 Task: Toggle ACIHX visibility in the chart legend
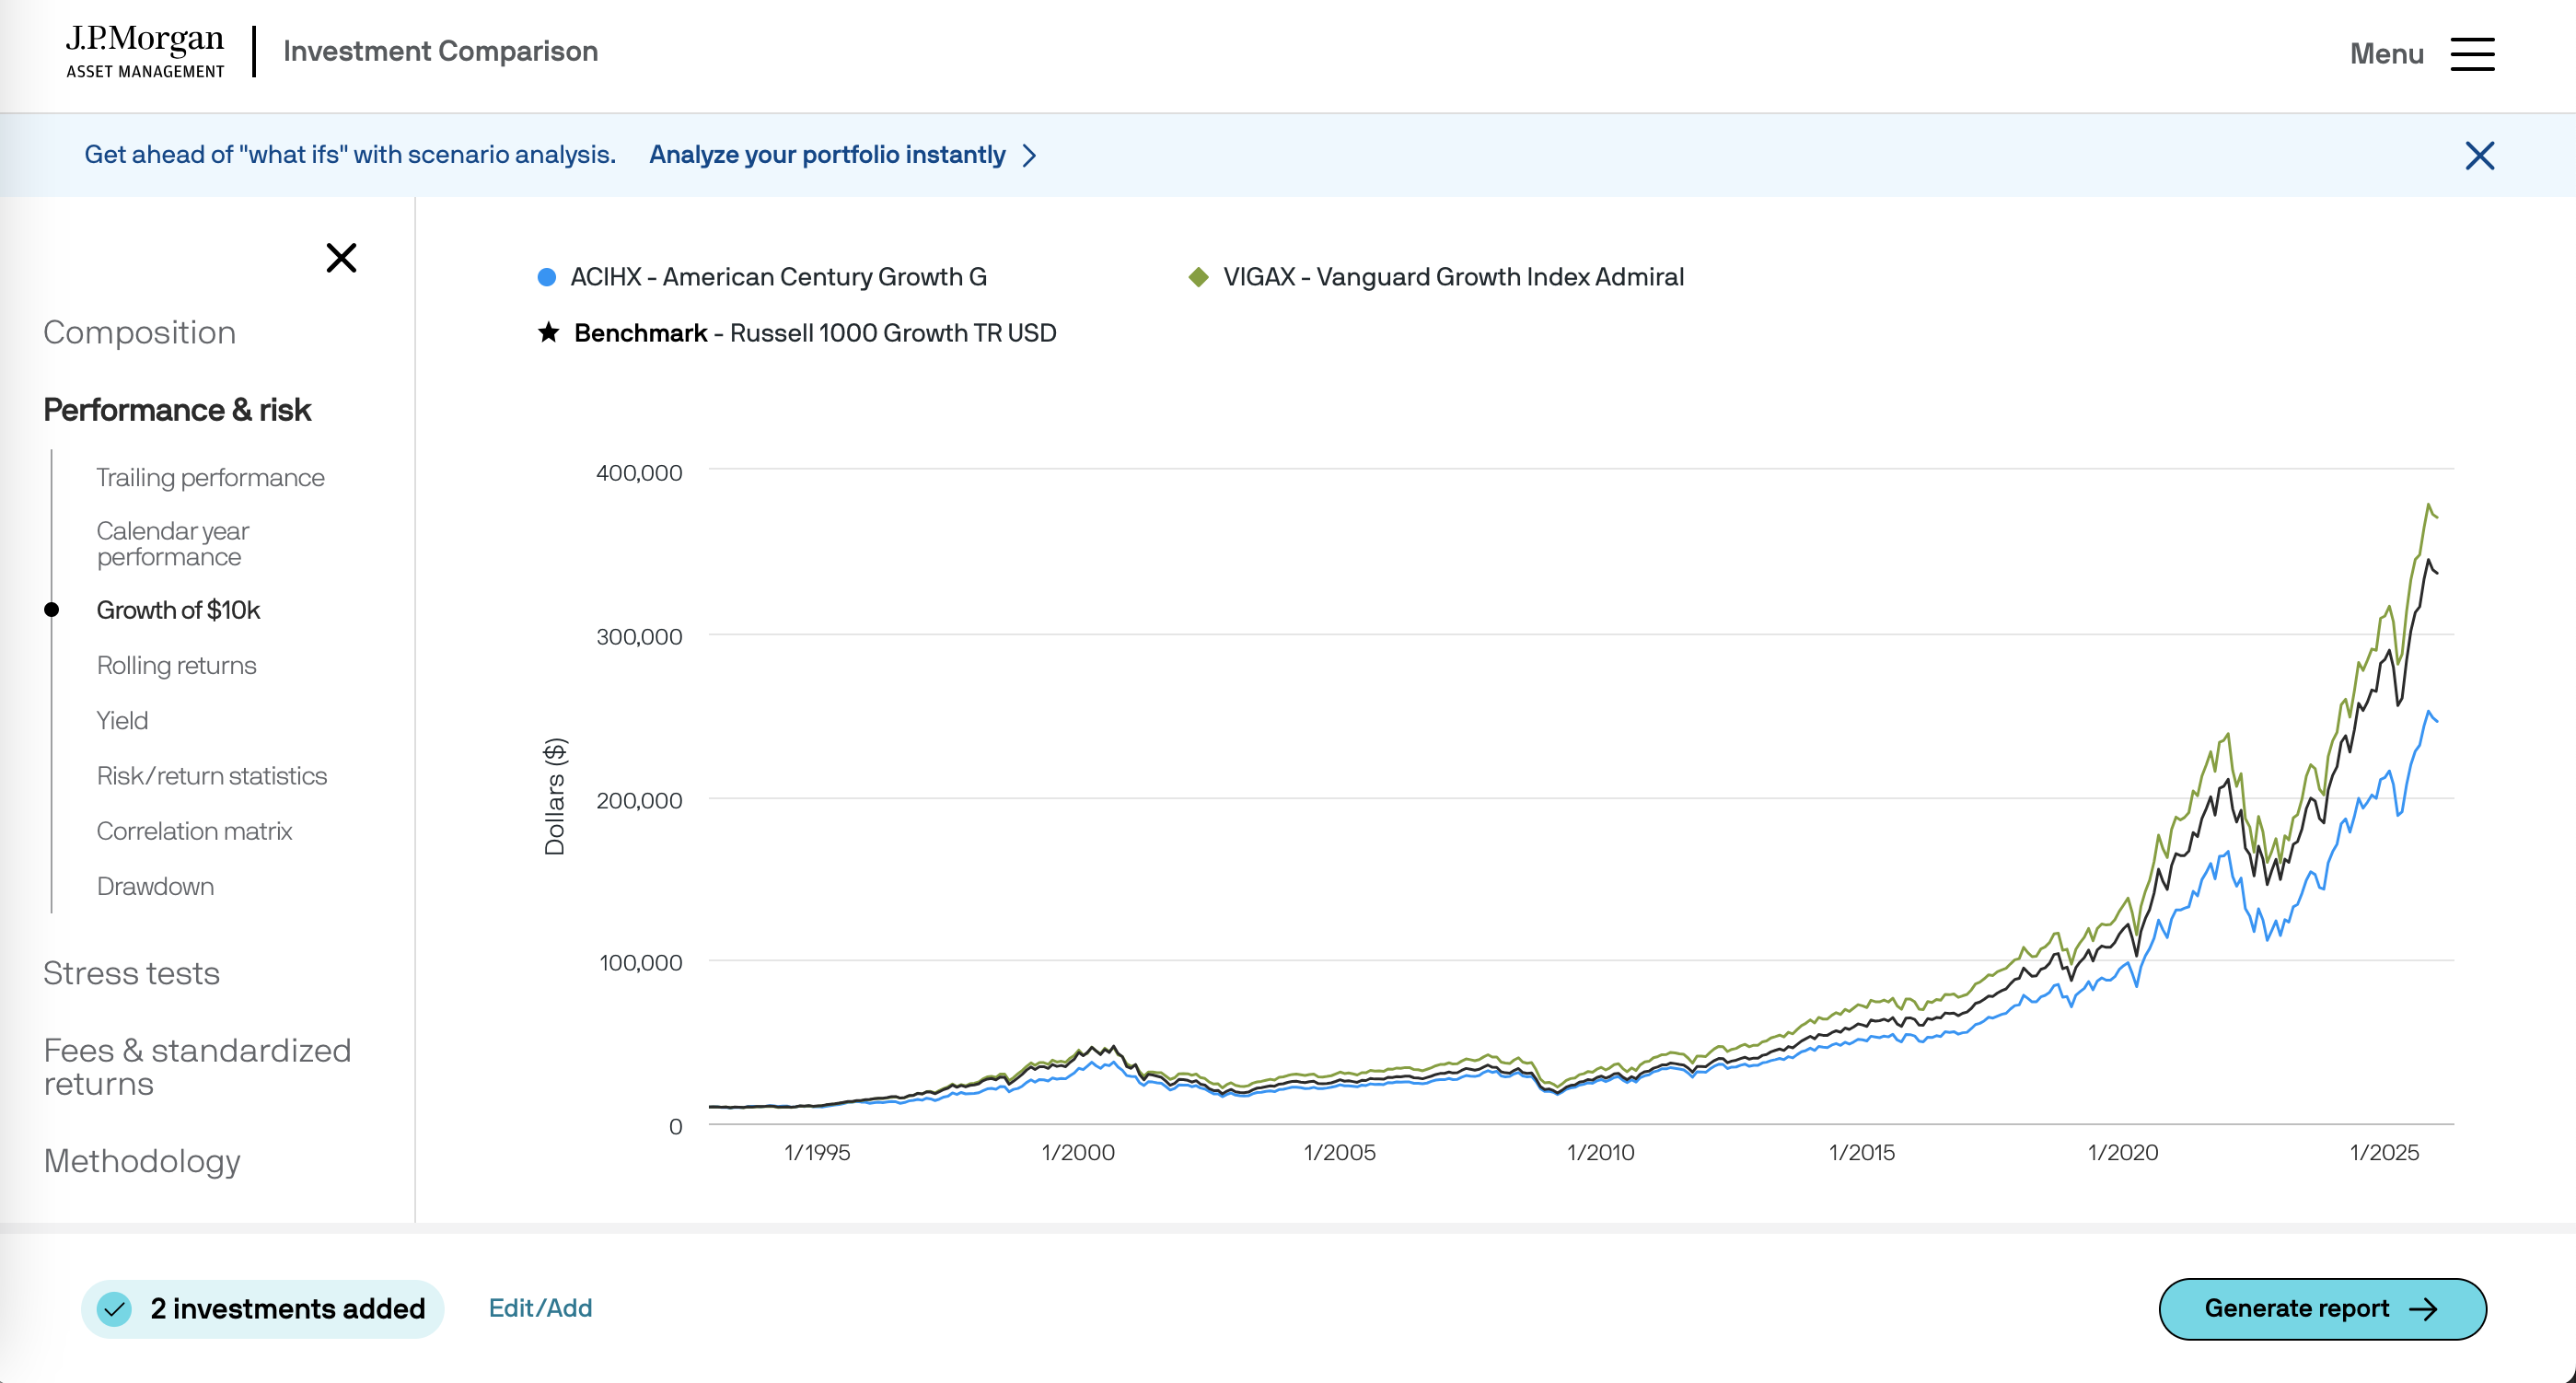778,276
